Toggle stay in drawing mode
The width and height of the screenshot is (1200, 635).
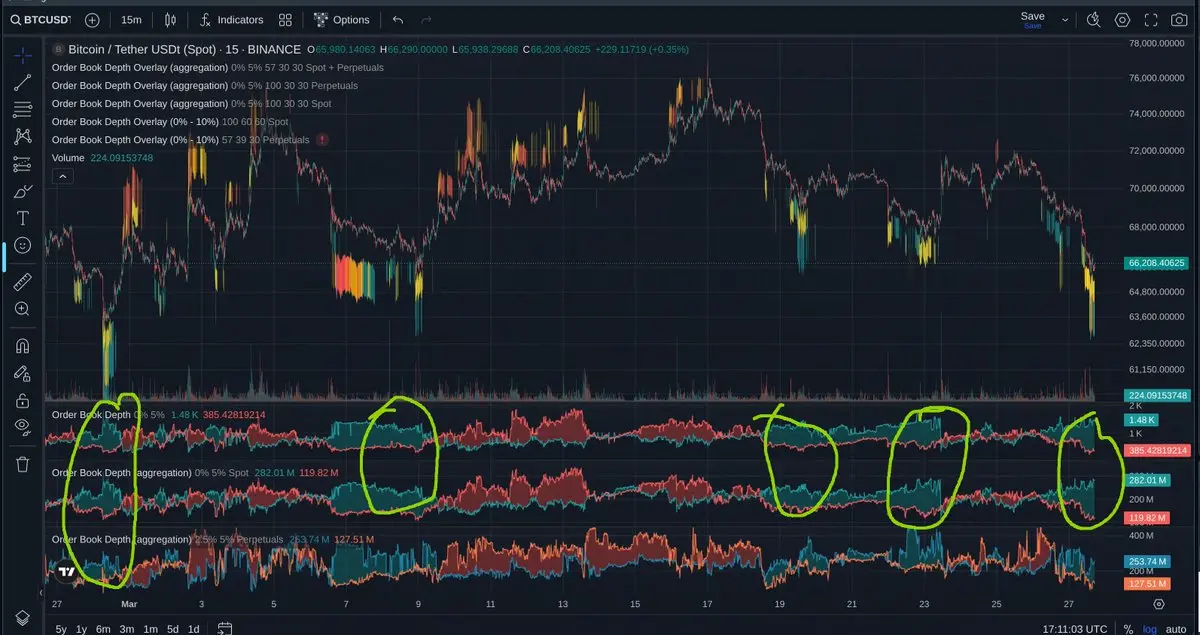click(x=22, y=373)
